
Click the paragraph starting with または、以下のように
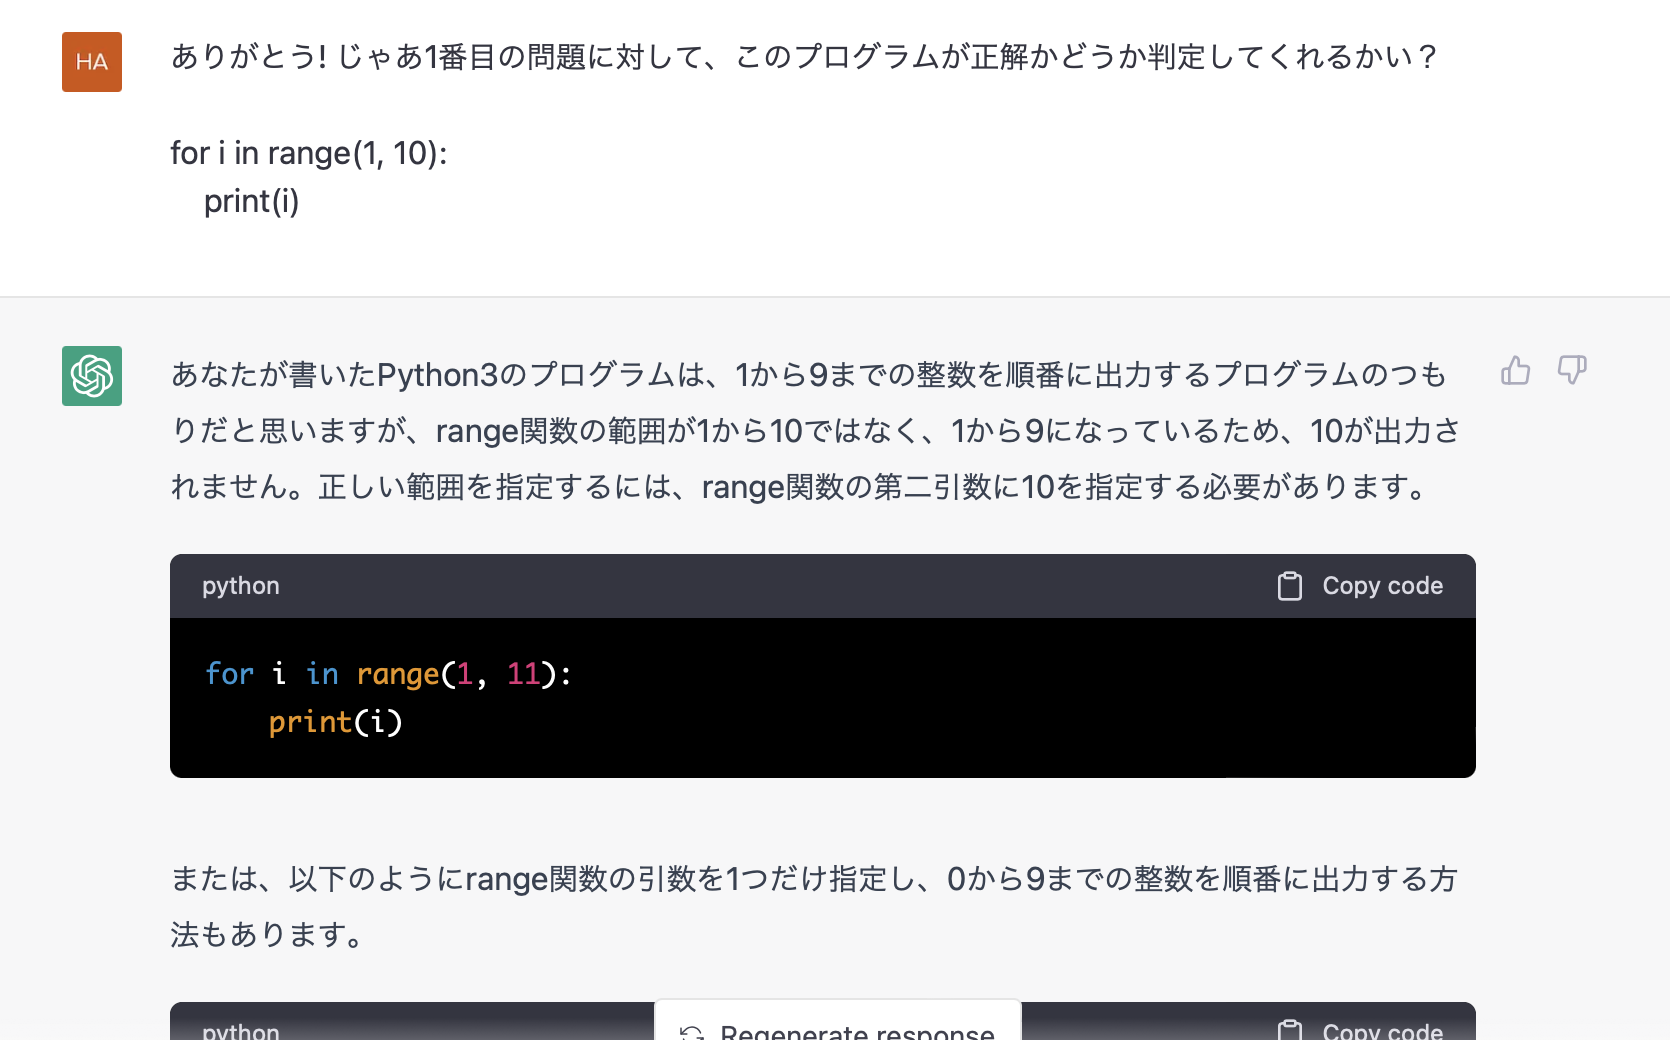814,906
